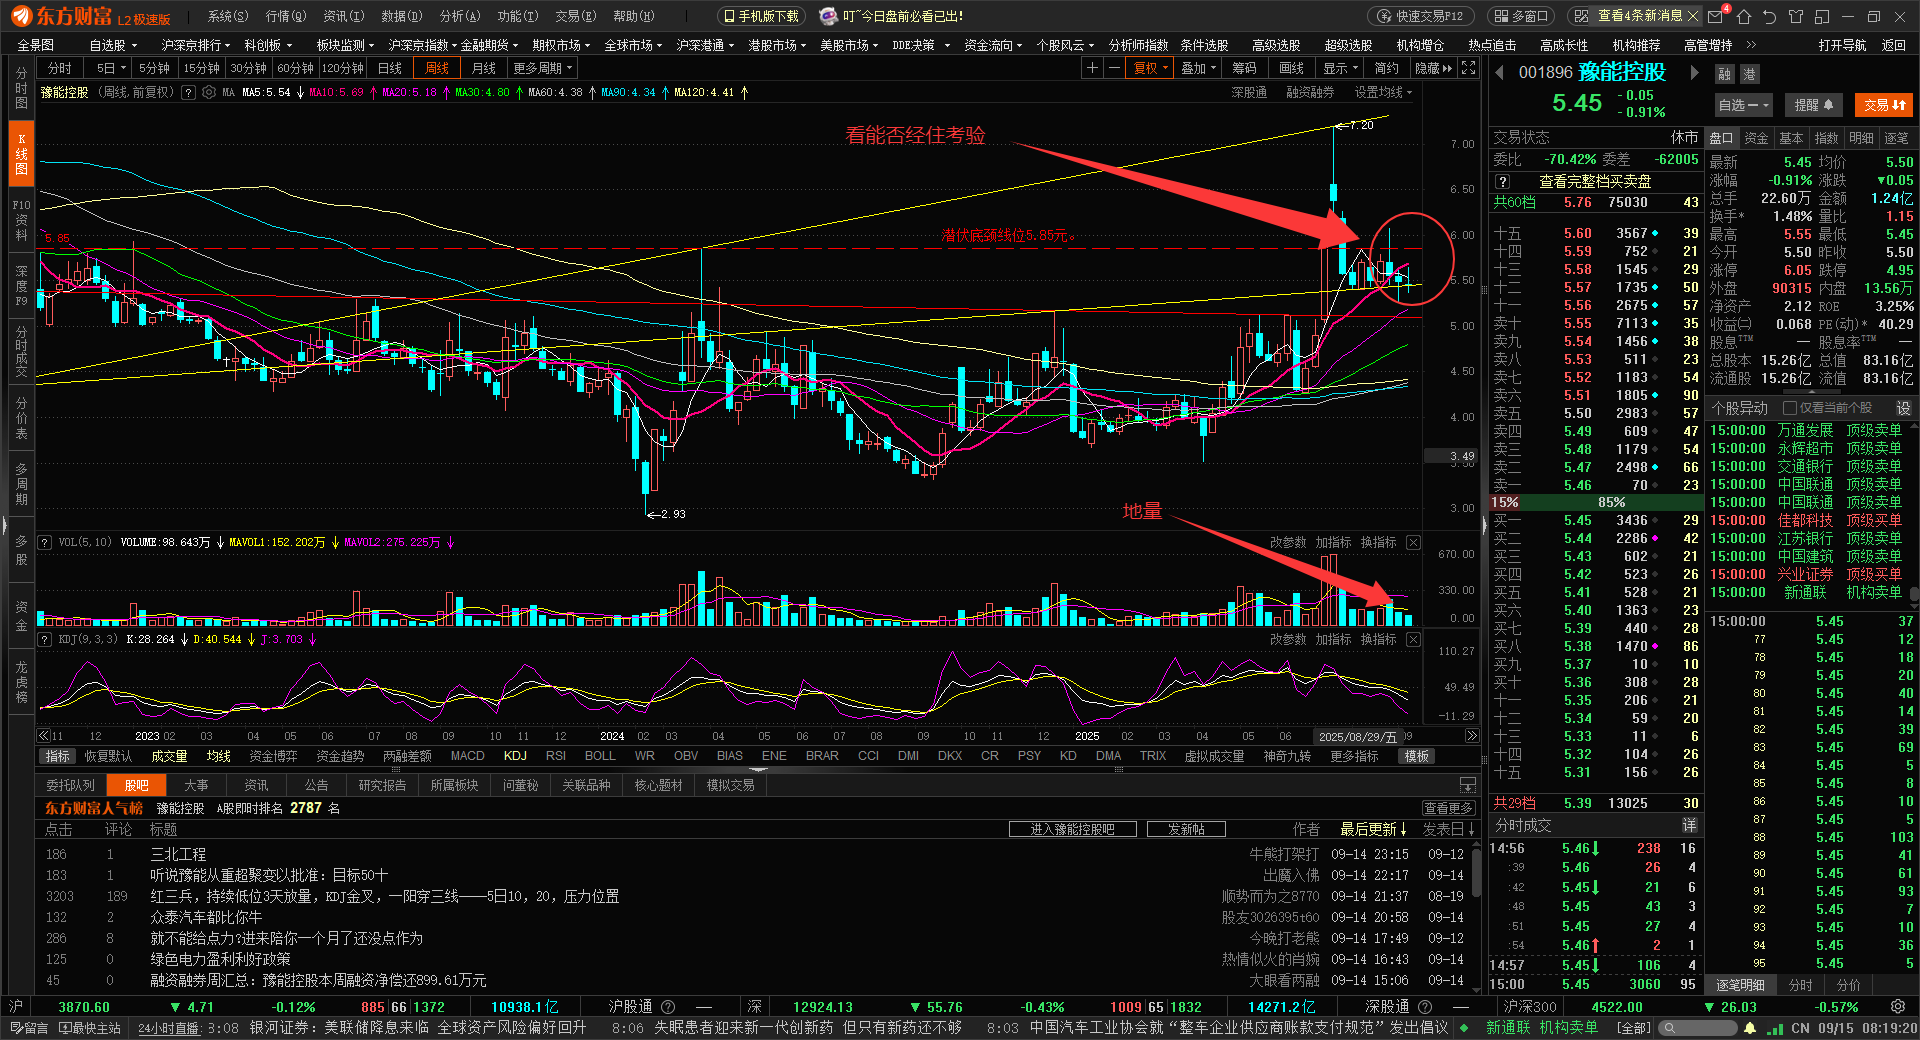Open MA settings gear icon beside stock name
Screen dimensions: 1920x1040
(209, 92)
